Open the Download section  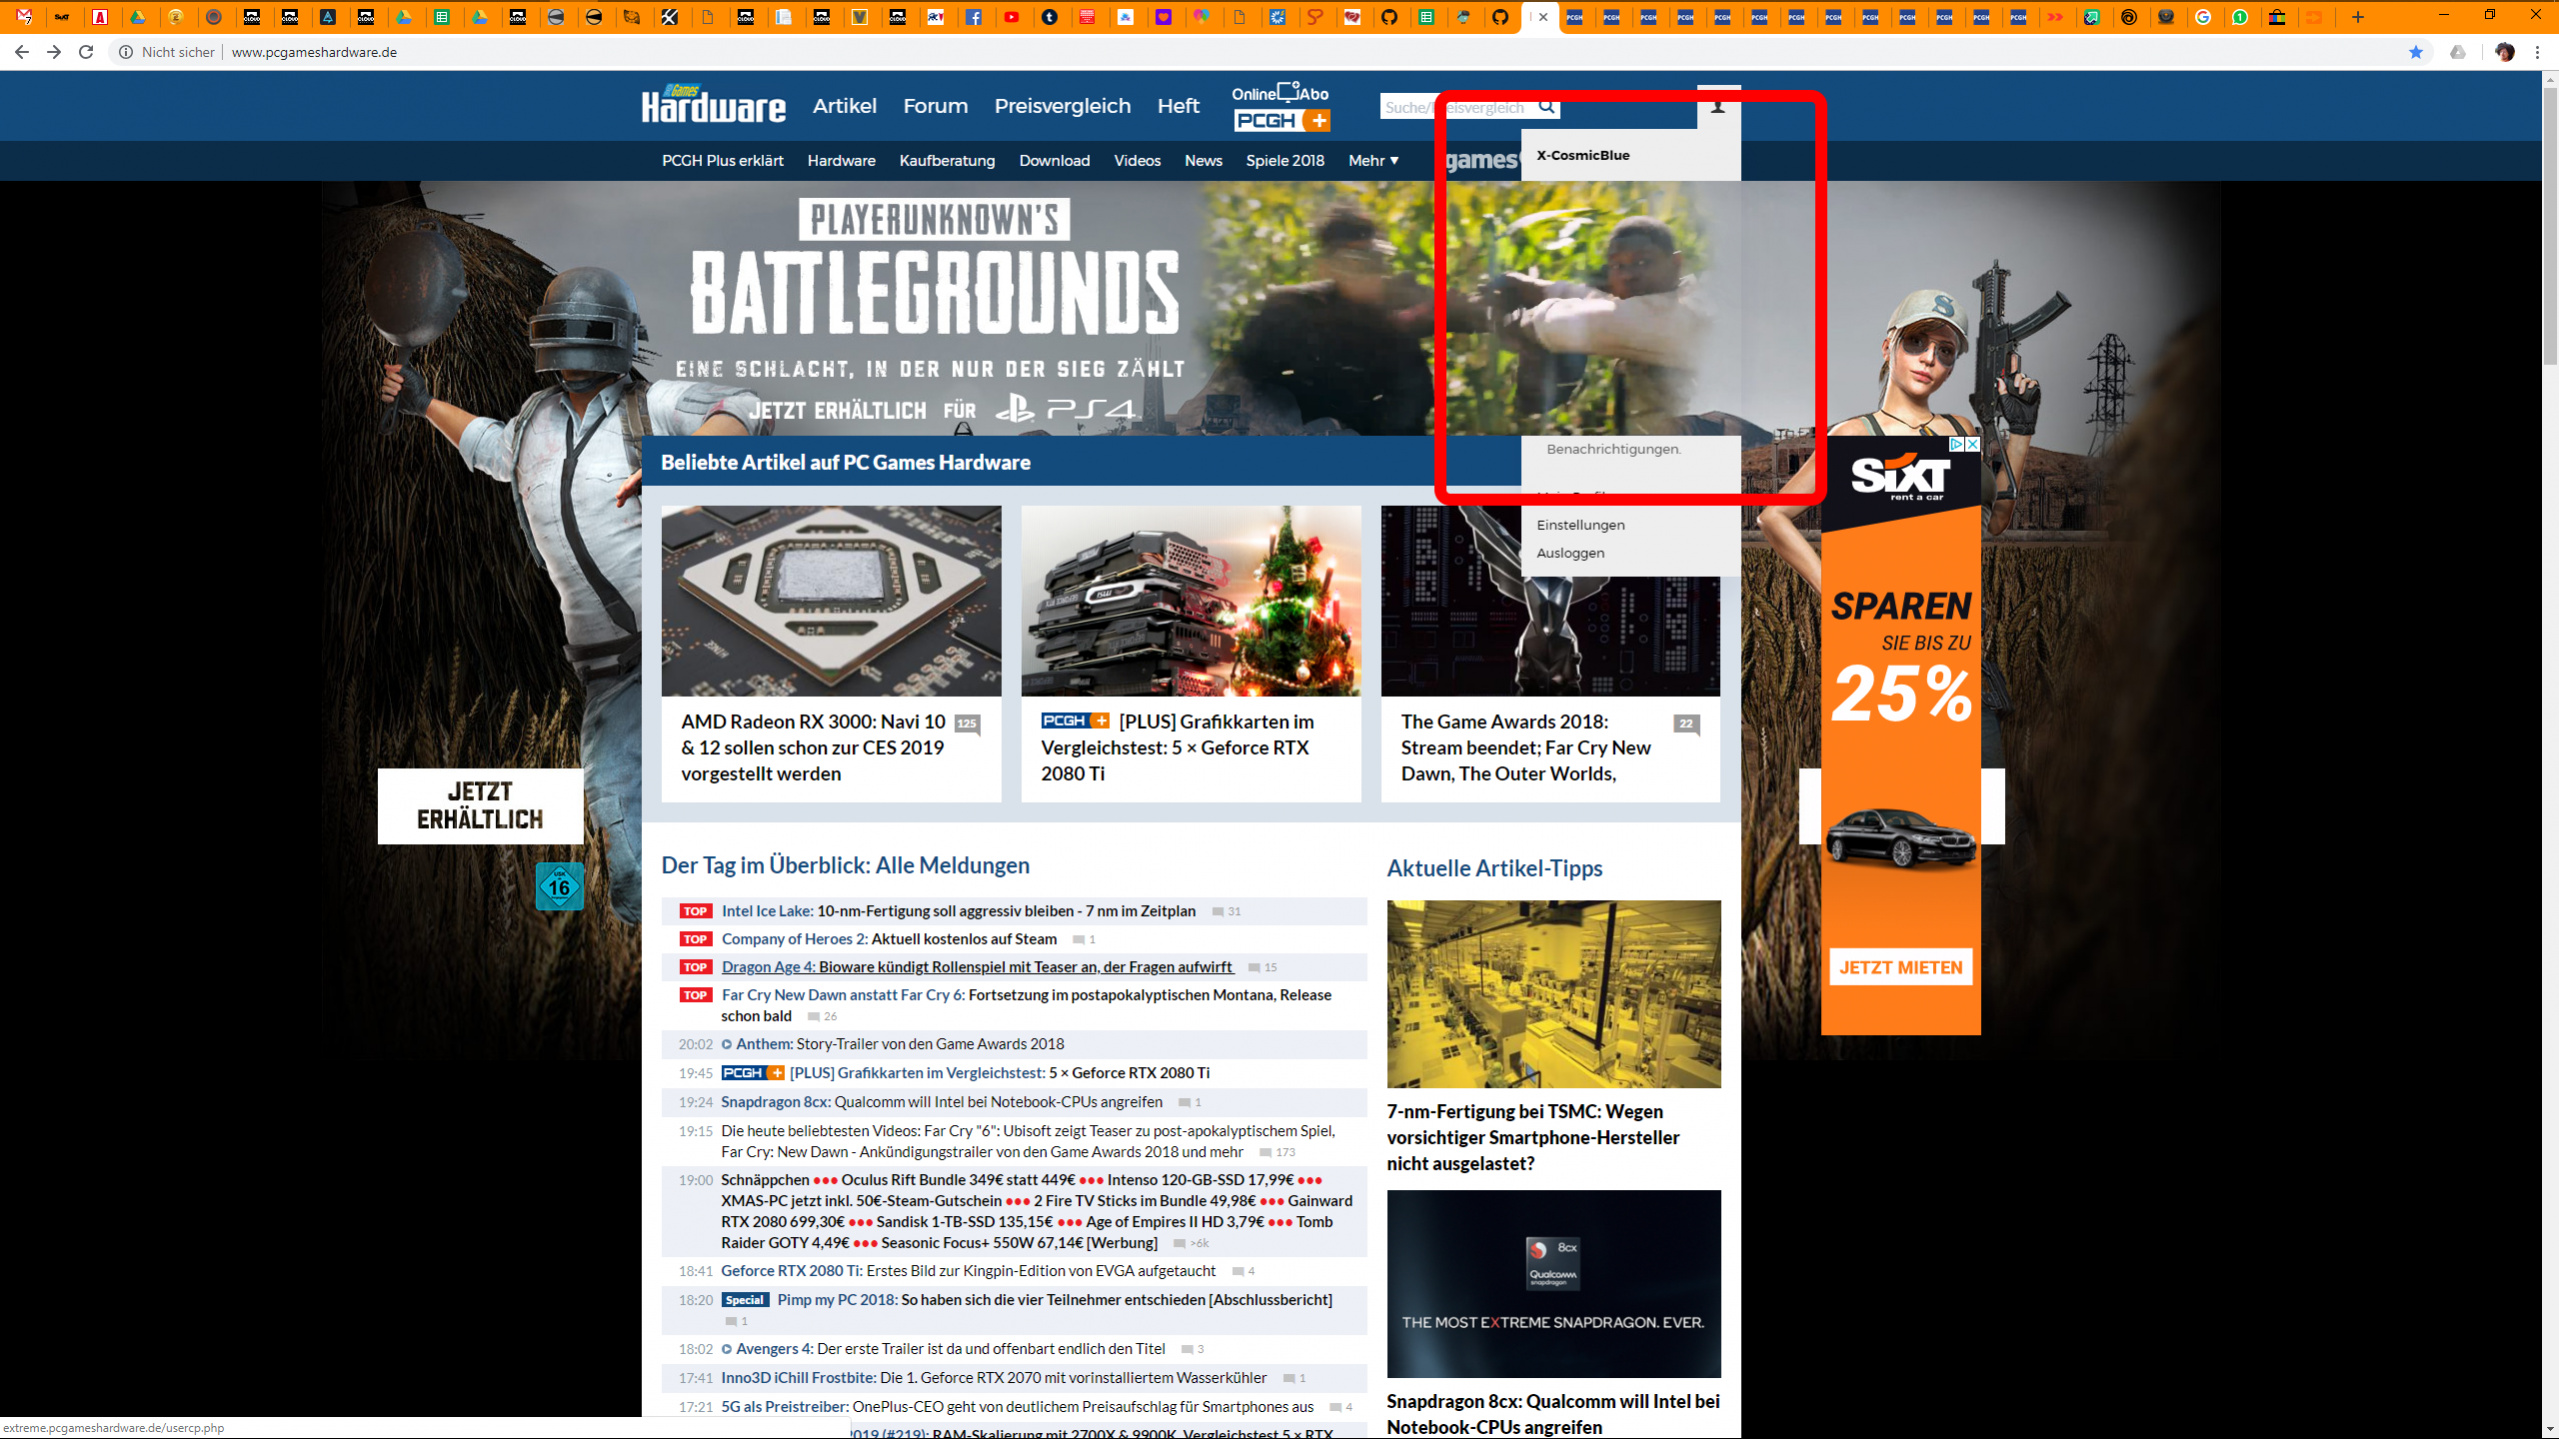coord(1054,160)
